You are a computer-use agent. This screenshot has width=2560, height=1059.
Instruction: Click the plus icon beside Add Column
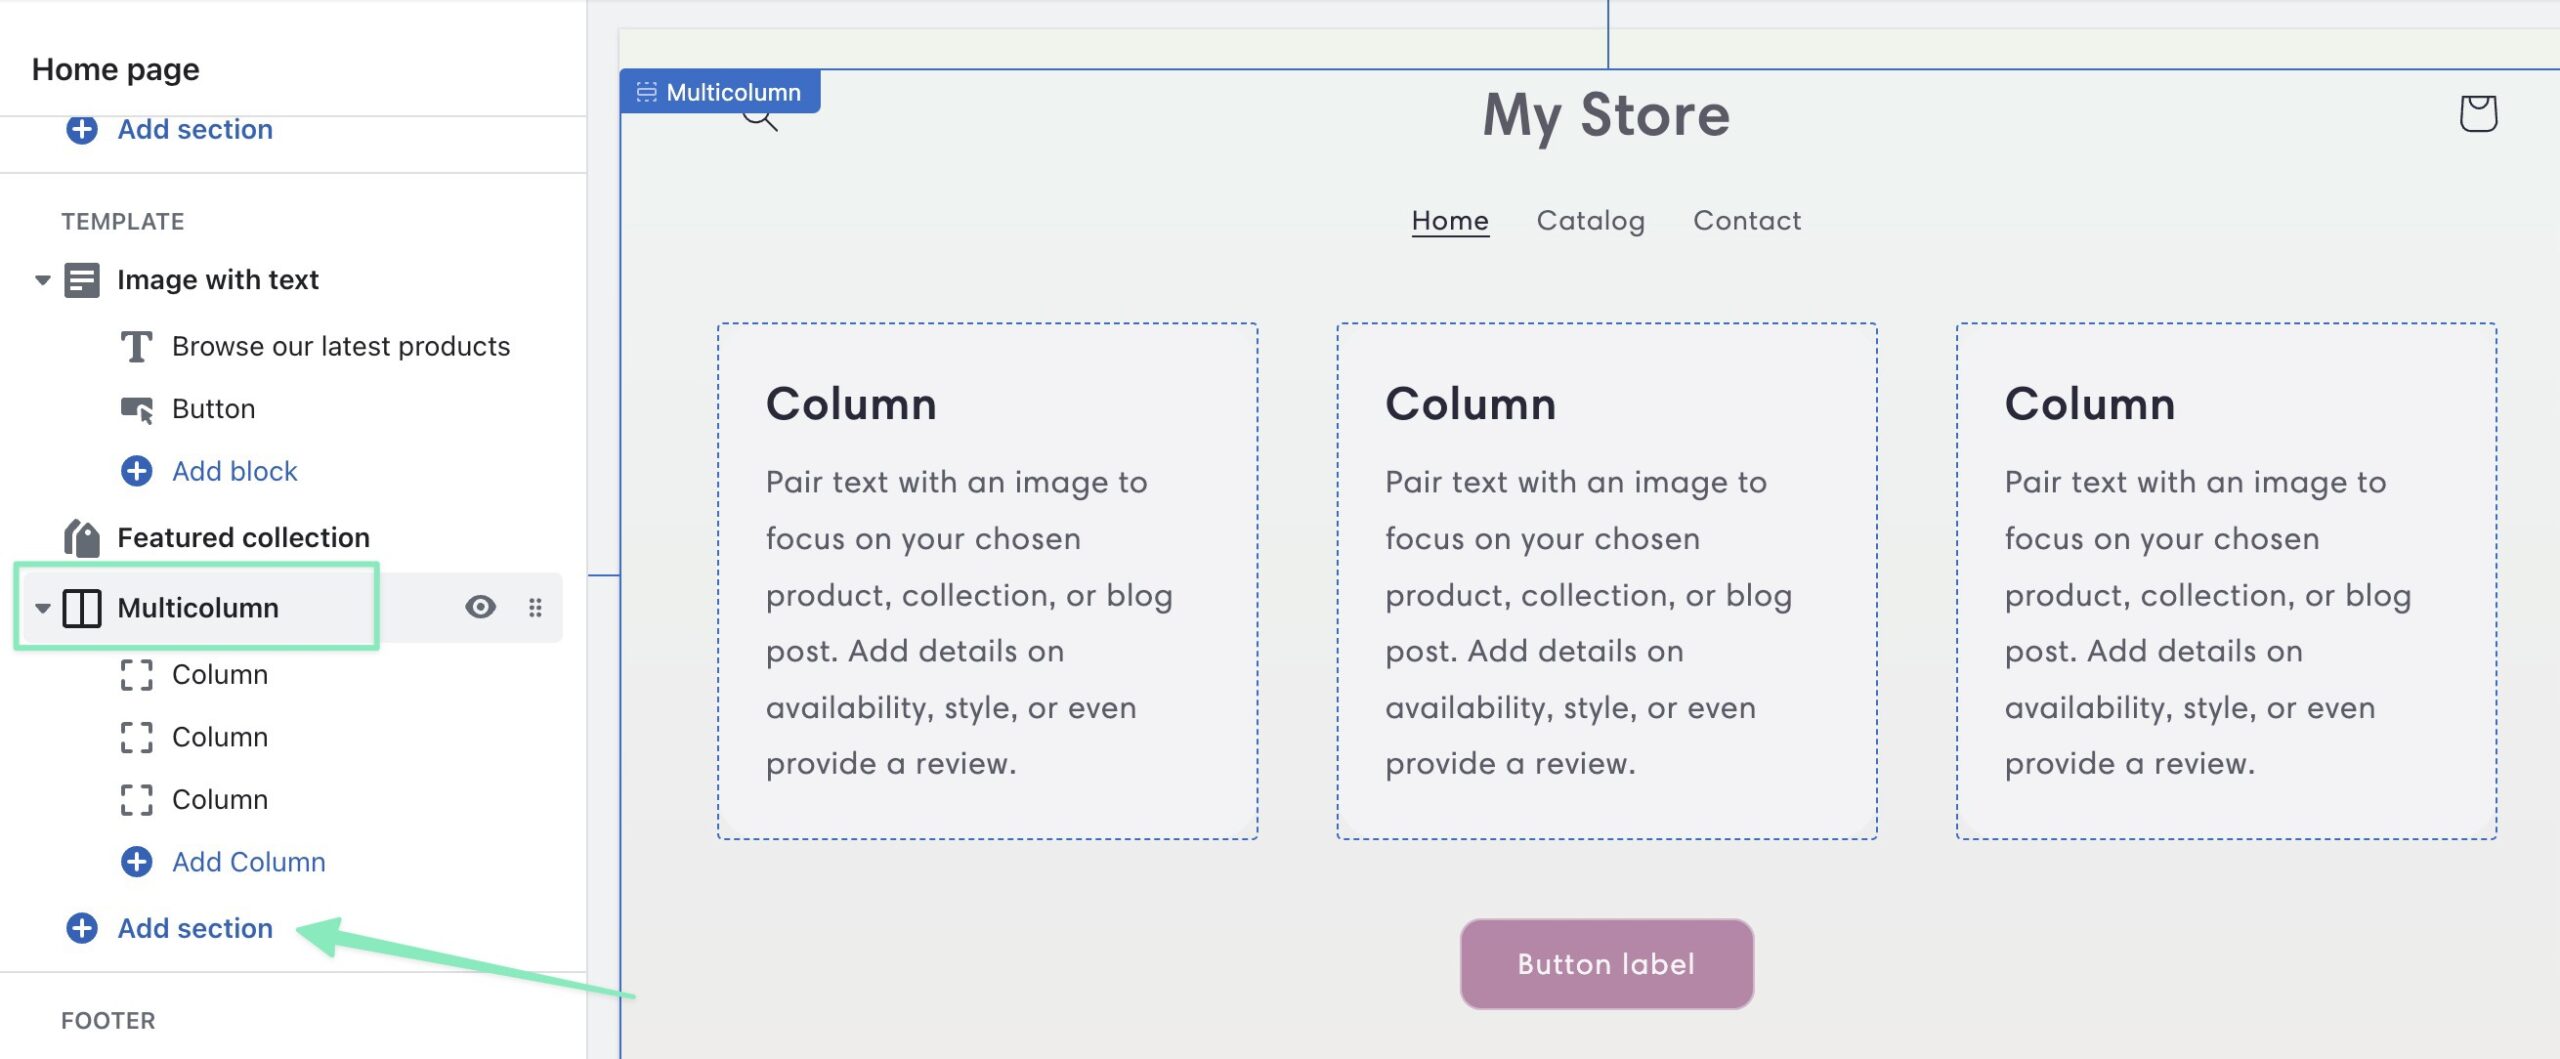[137, 862]
